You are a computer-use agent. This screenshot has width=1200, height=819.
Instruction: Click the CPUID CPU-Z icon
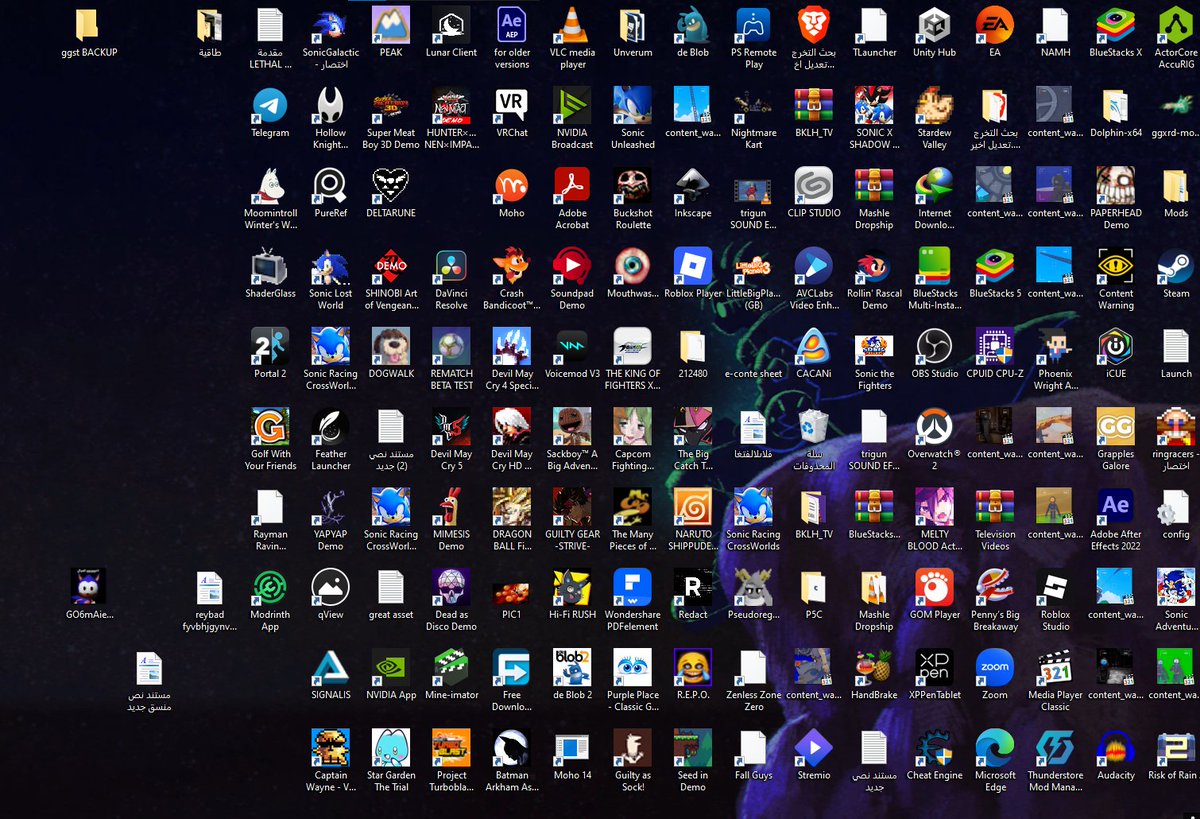coord(995,346)
